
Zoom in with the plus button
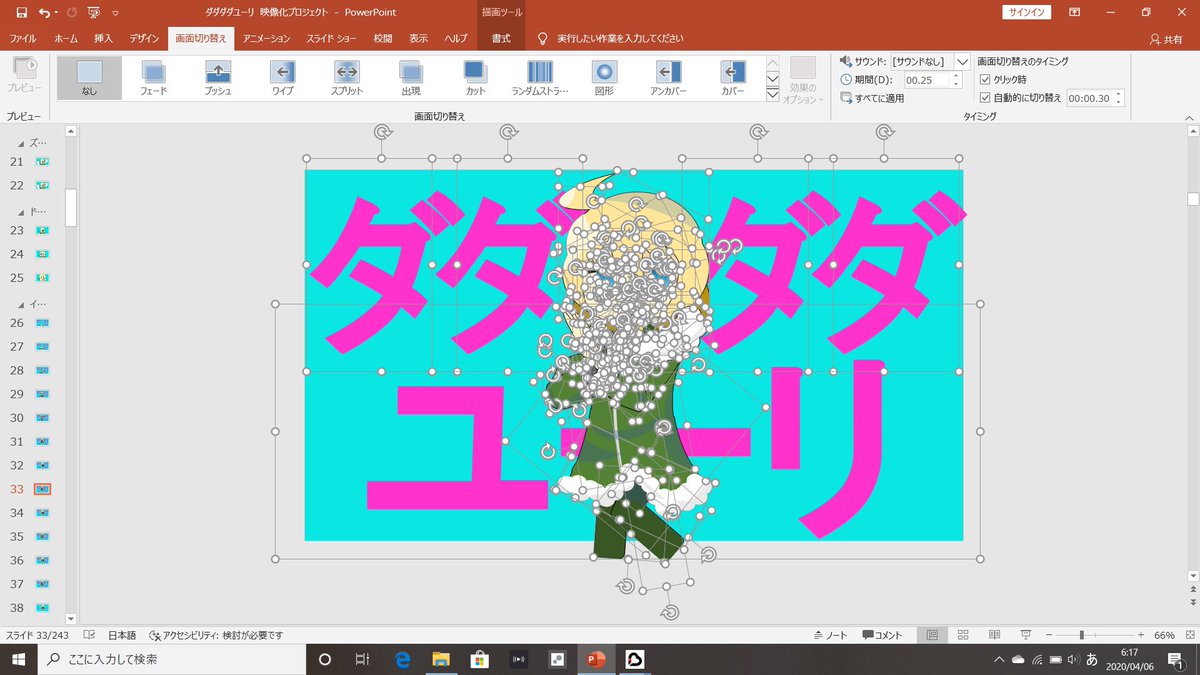[1141, 635]
